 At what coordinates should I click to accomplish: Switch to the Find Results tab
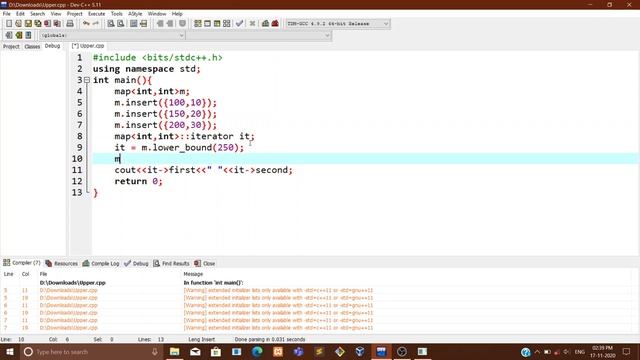point(171,264)
